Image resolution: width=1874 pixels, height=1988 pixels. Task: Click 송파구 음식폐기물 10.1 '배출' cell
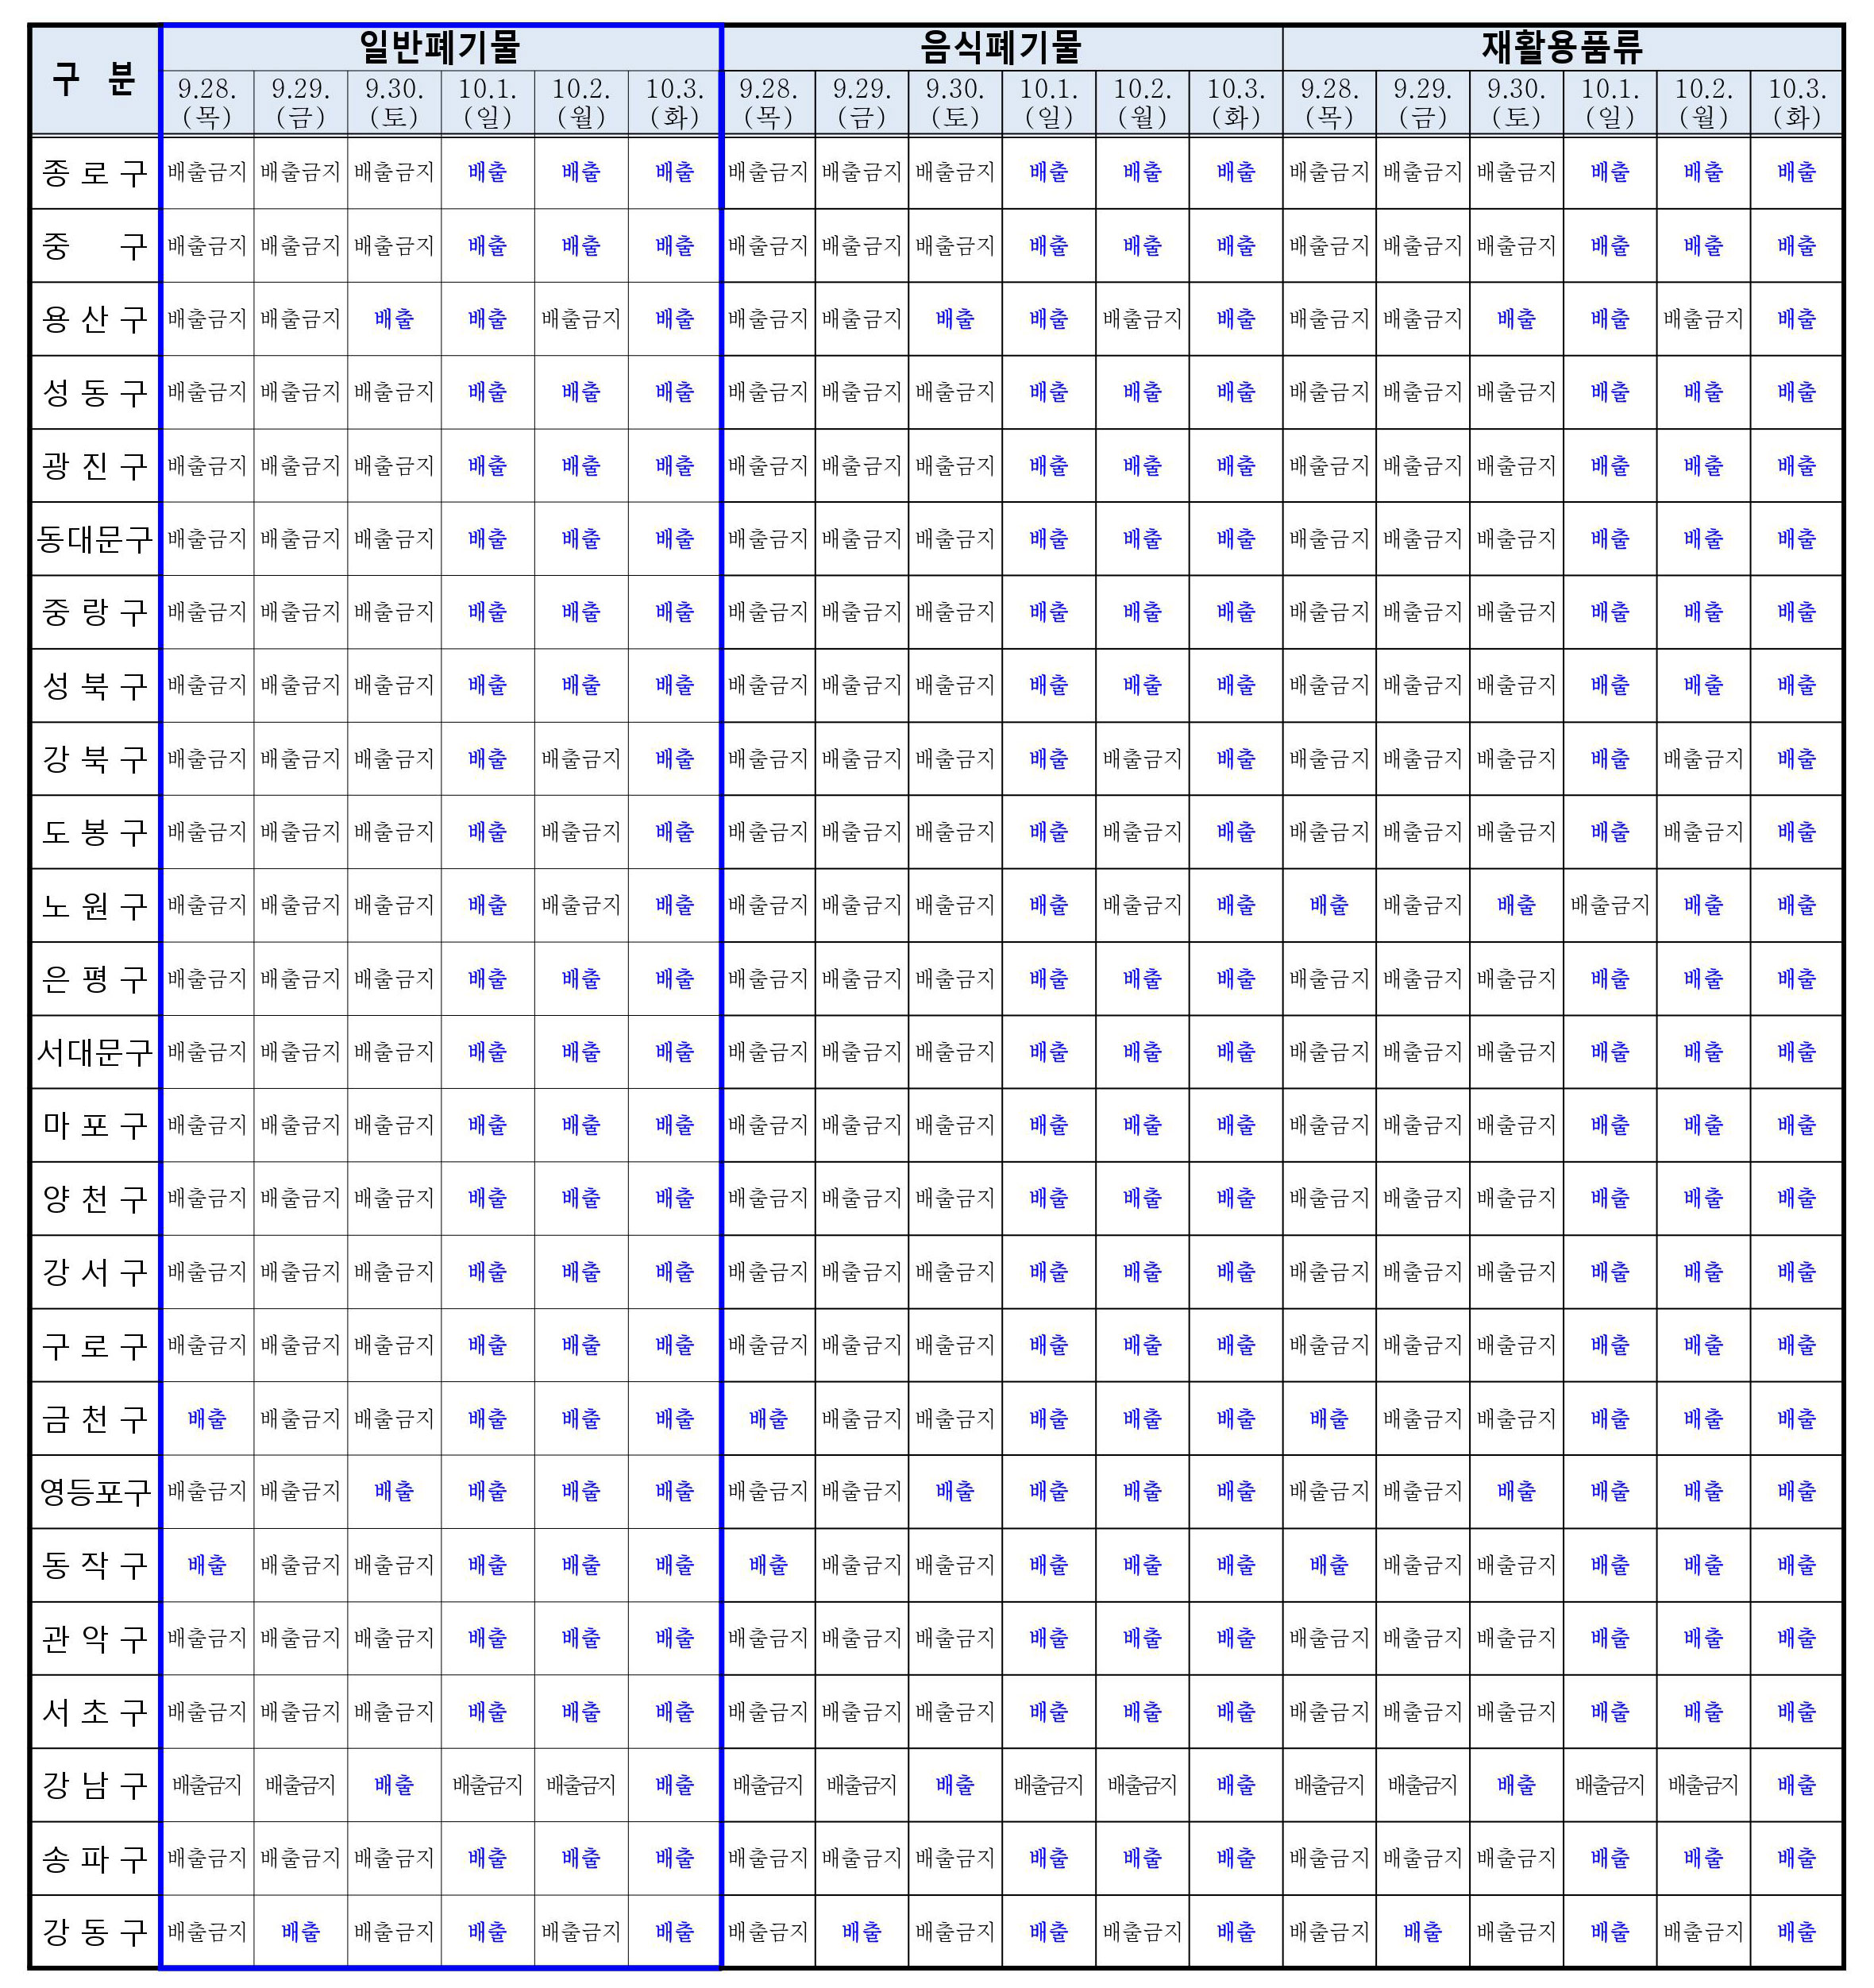click(x=1049, y=1858)
